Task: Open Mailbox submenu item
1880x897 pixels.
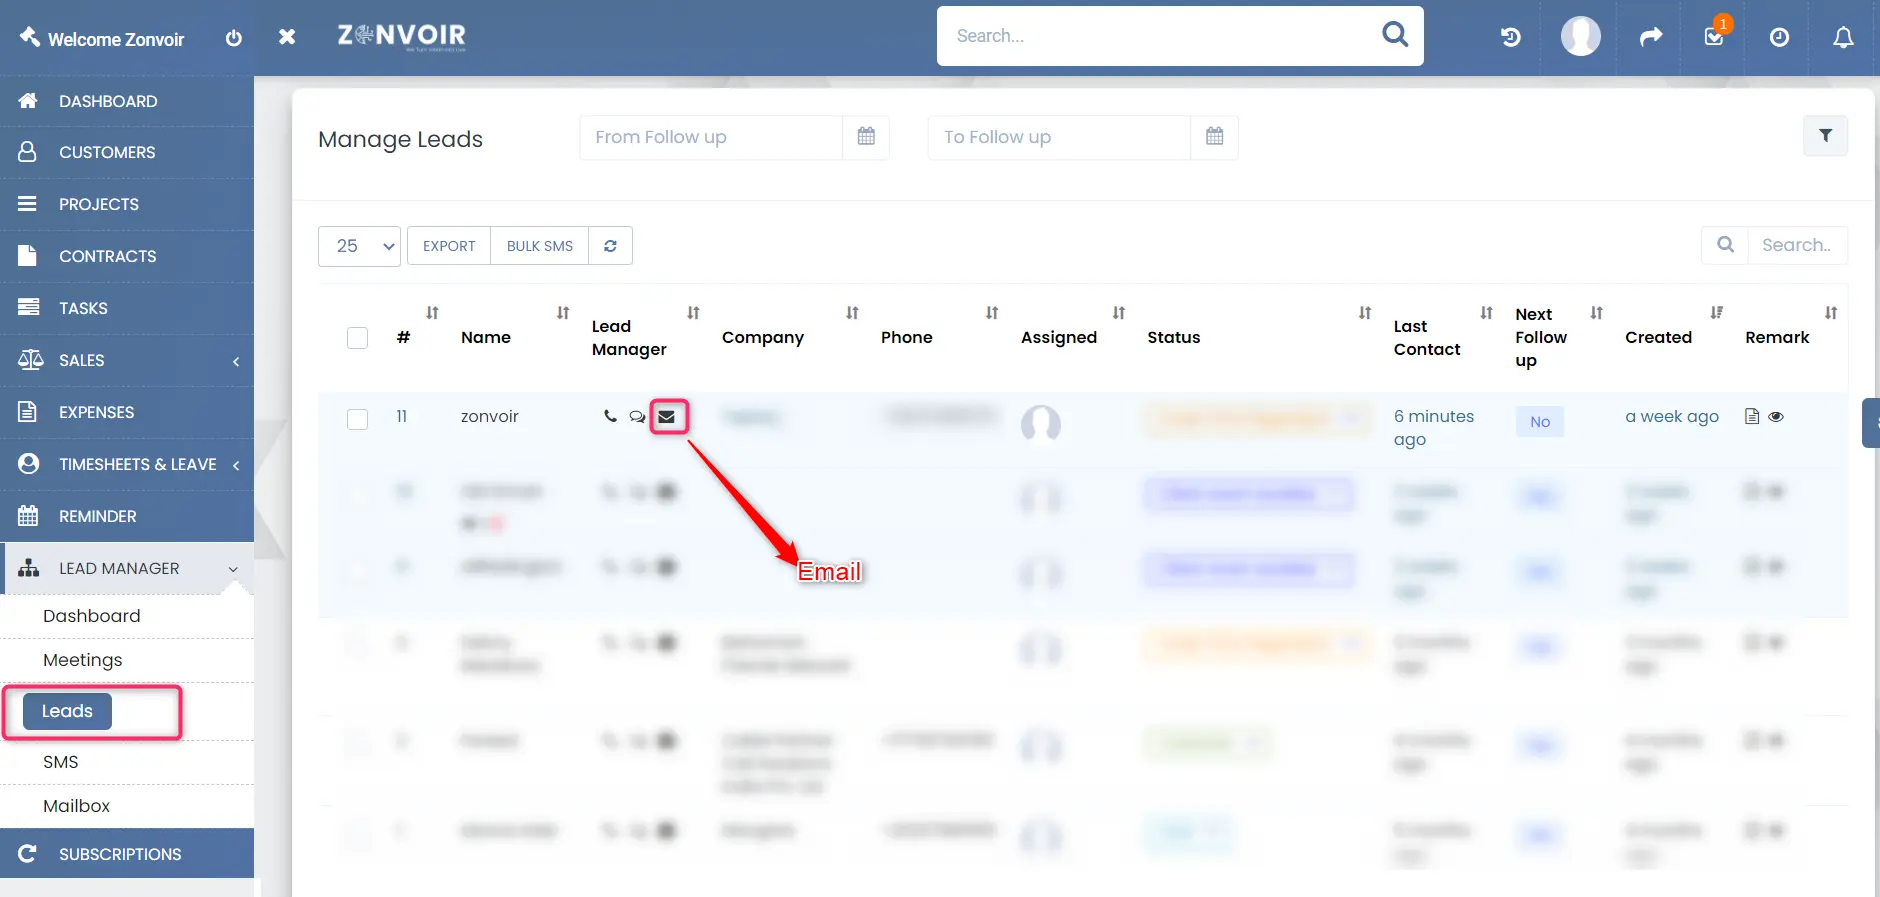Action: coord(77,806)
